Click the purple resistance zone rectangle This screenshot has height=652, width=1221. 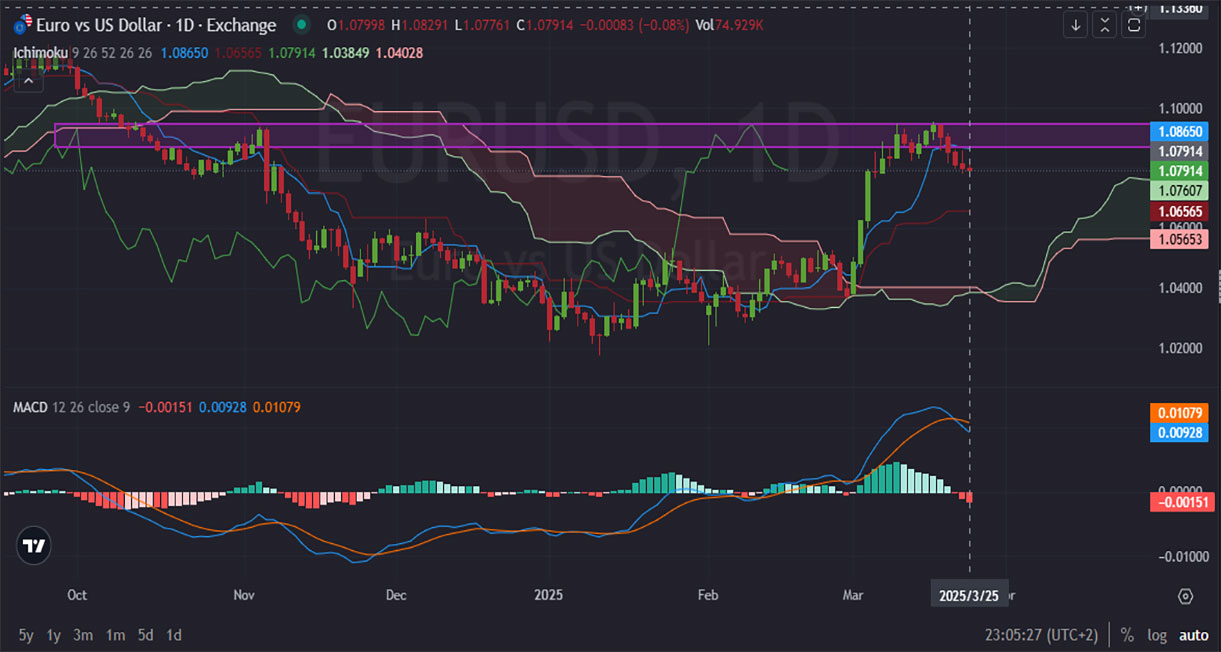click(600, 135)
